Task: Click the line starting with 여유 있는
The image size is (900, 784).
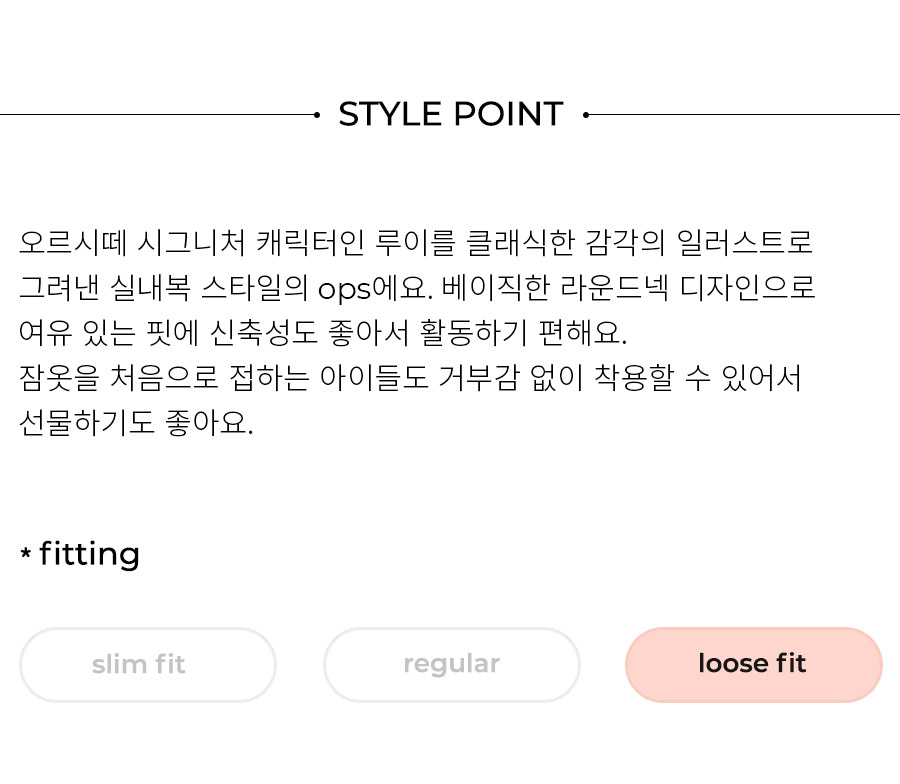Action: 323,333
